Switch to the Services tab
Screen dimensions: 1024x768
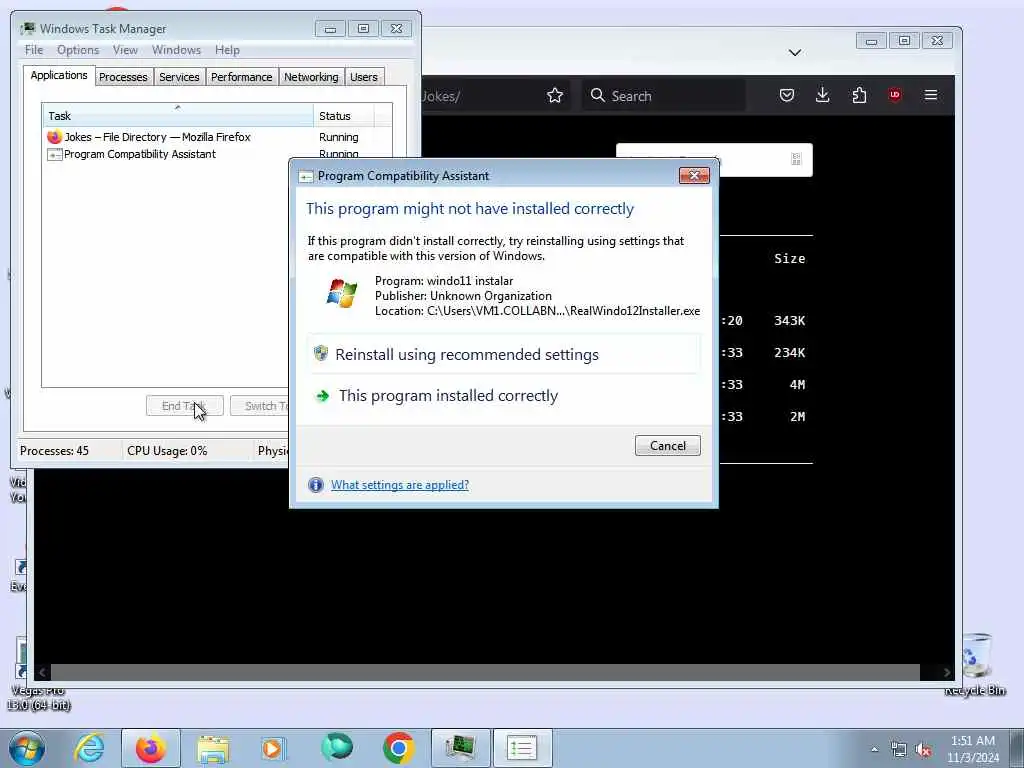[179, 77]
